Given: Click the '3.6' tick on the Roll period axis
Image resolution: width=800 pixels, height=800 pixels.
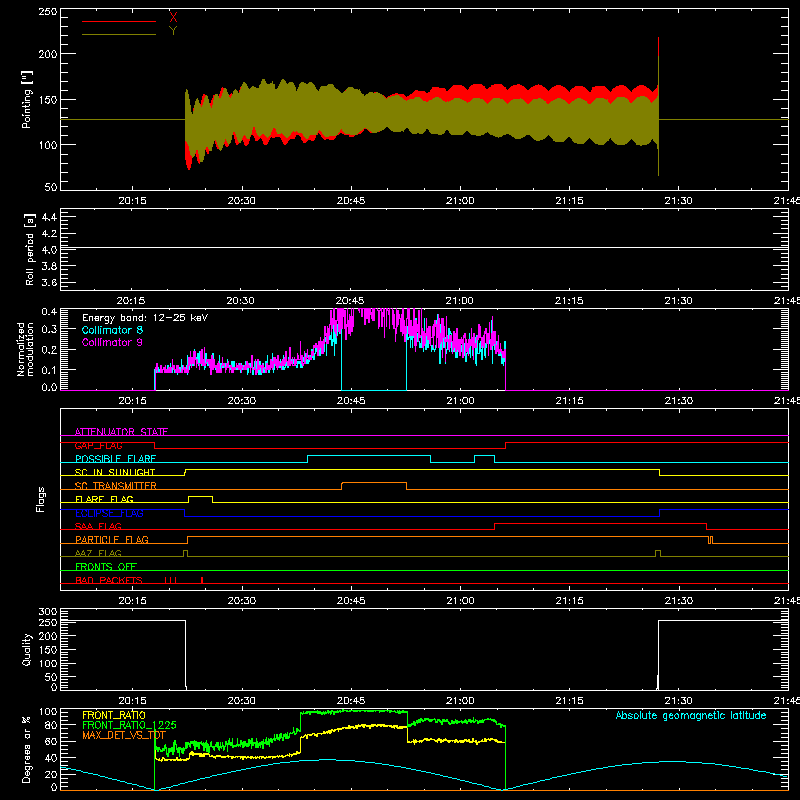Looking at the screenshot, I should (49, 282).
